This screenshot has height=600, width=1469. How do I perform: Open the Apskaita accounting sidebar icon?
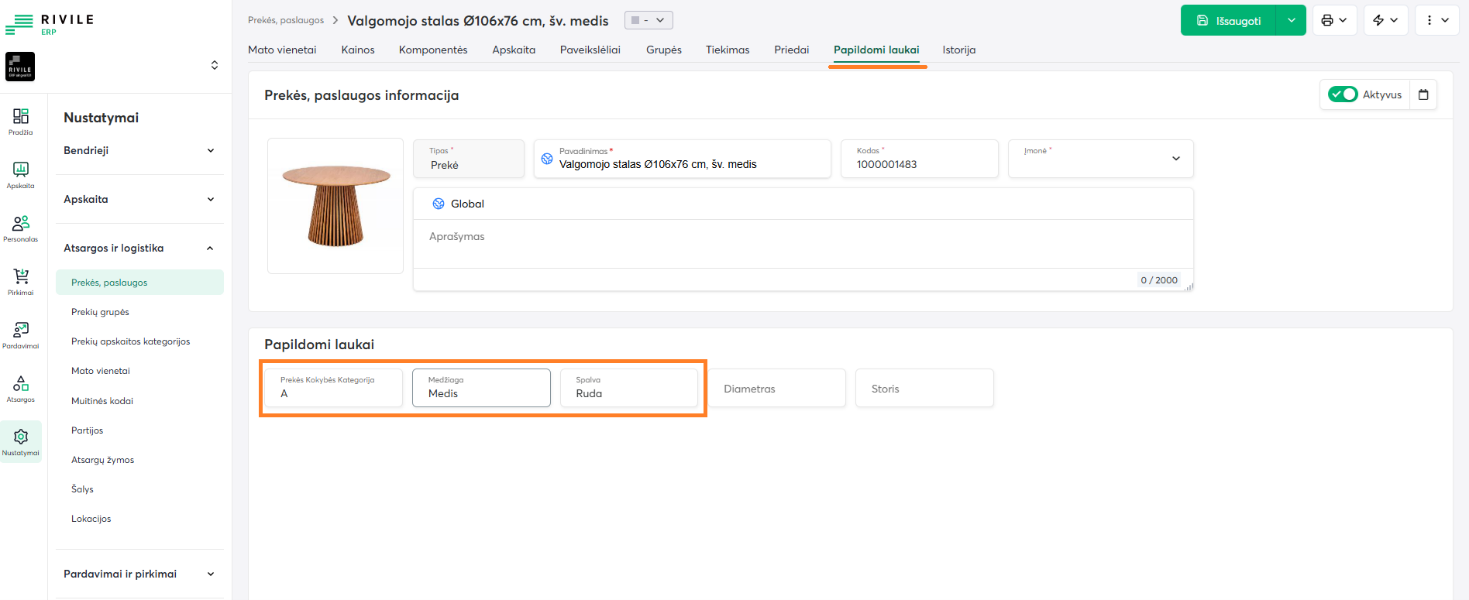click(x=21, y=174)
